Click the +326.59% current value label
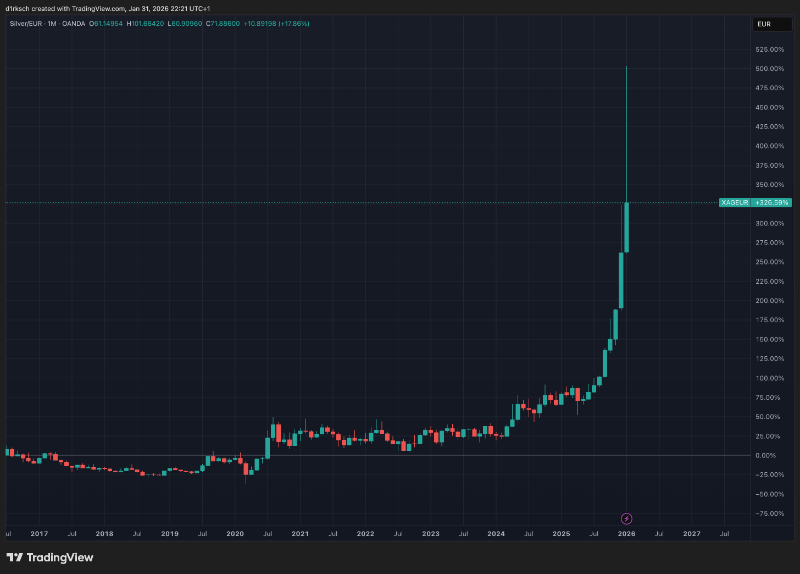 pyautogui.click(x=772, y=203)
